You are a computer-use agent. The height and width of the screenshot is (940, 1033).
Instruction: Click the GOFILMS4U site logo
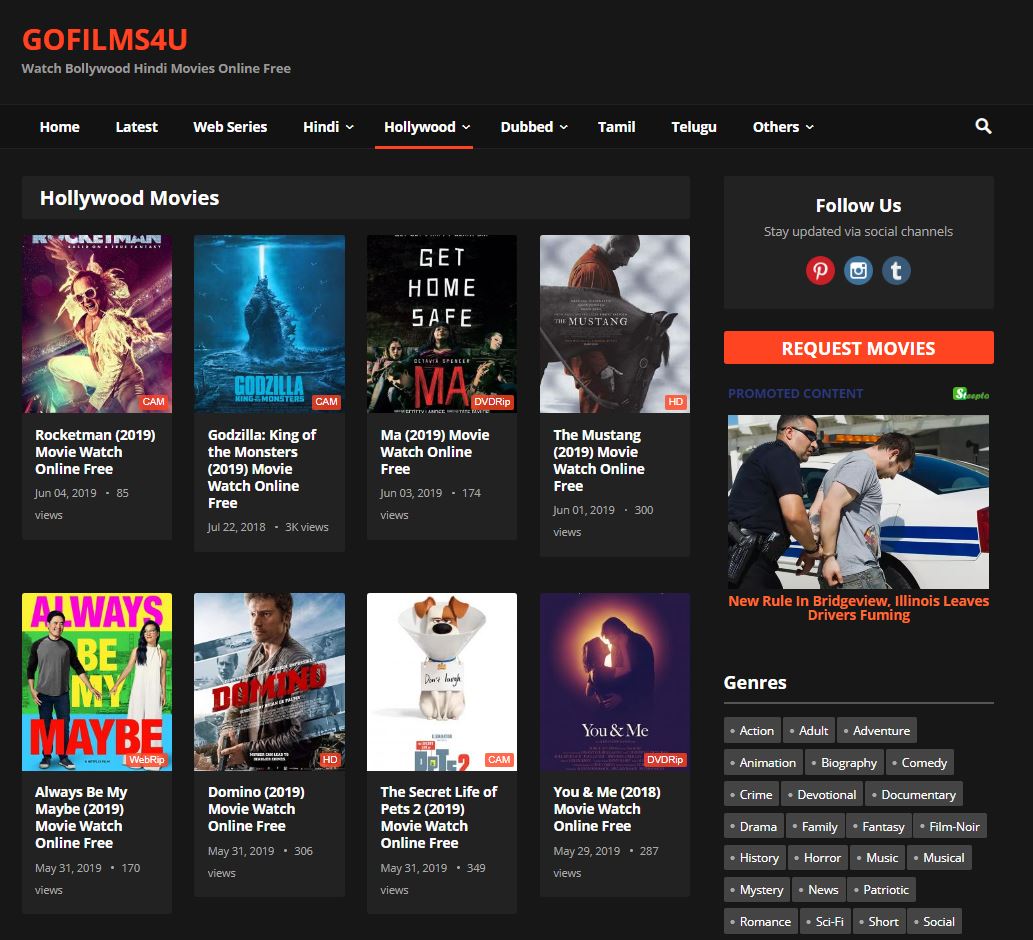pyautogui.click(x=105, y=39)
